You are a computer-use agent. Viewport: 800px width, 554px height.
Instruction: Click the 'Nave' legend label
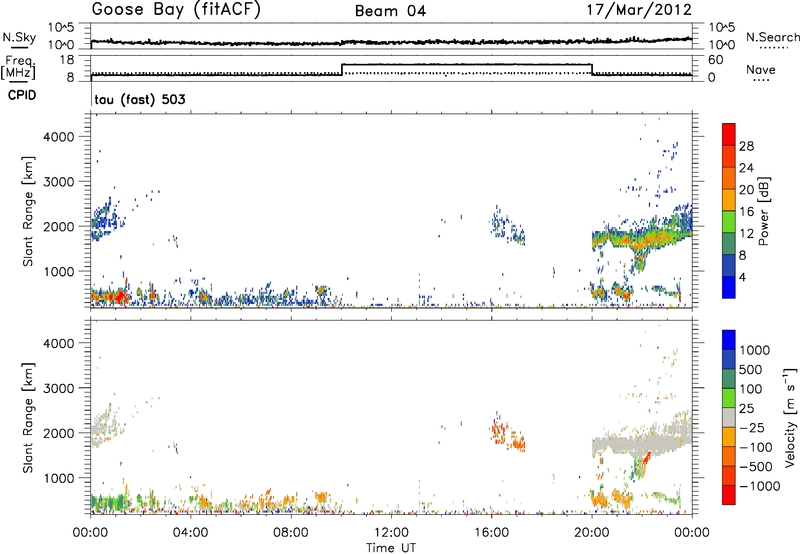pyautogui.click(x=761, y=69)
